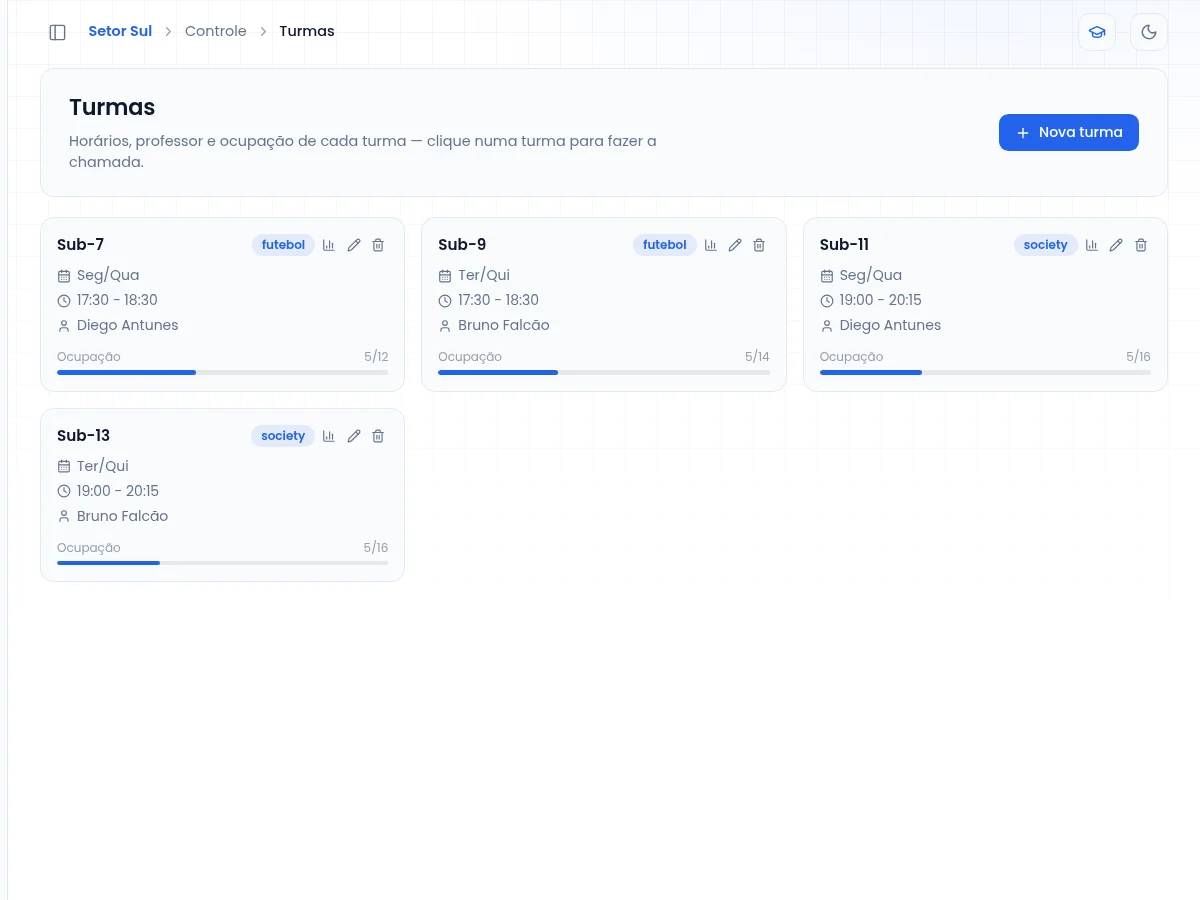
Task: Click the person icon in Sub-11 card
Action: 827,326
